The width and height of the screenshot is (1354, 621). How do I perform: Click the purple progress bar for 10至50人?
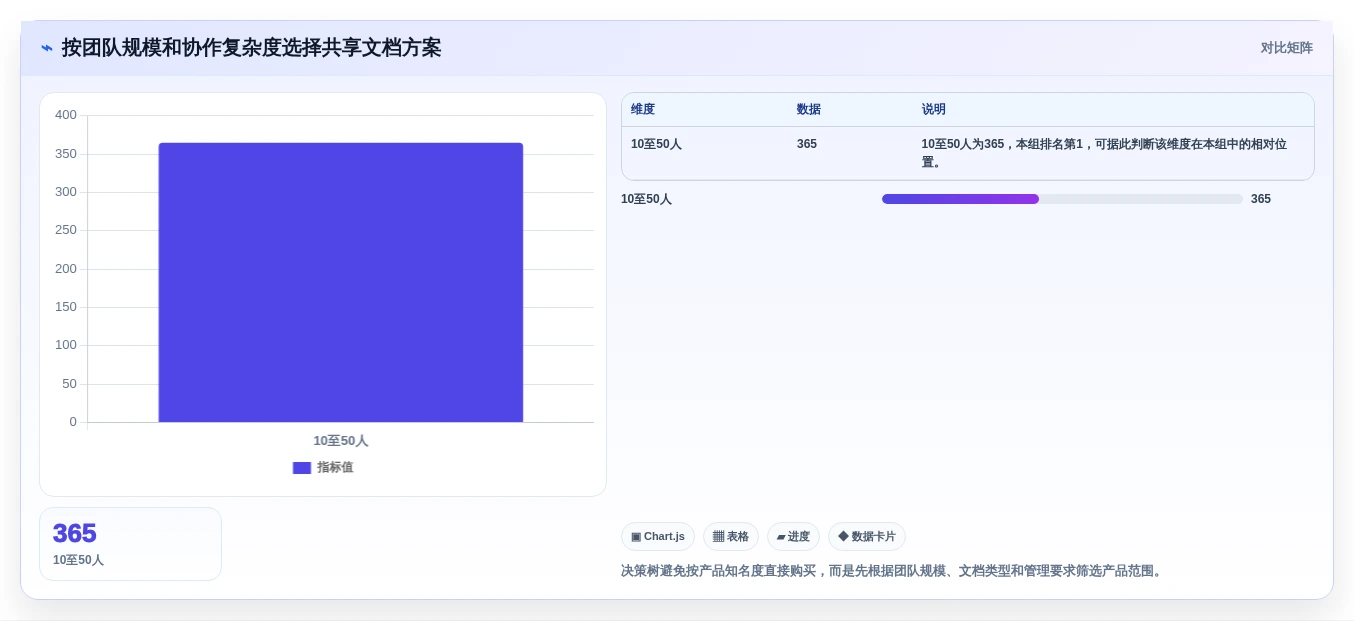tap(960, 199)
